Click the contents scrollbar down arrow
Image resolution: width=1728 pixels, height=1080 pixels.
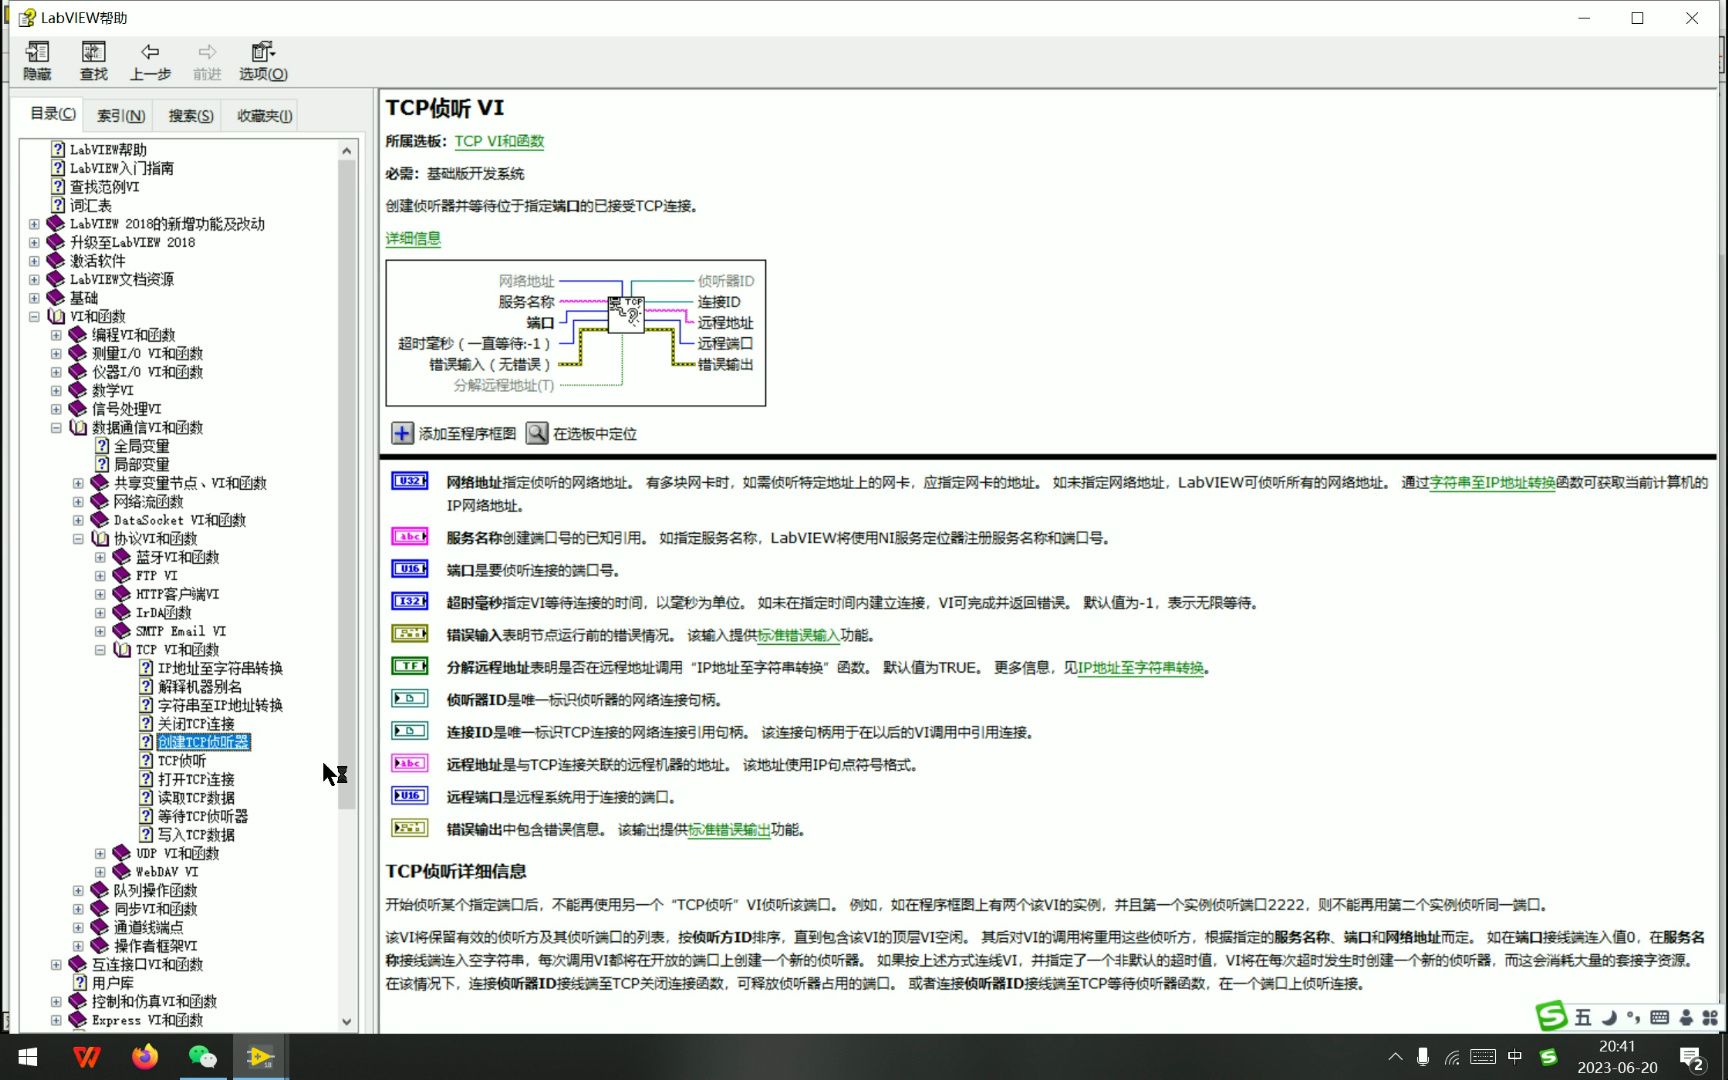(x=347, y=1022)
